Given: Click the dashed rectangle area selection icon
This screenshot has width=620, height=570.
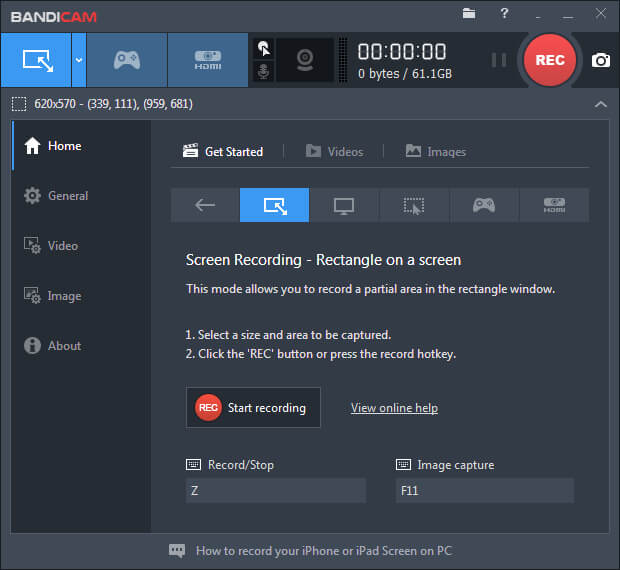Looking at the screenshot, I should pyautogui.click(x=19, y=104).
